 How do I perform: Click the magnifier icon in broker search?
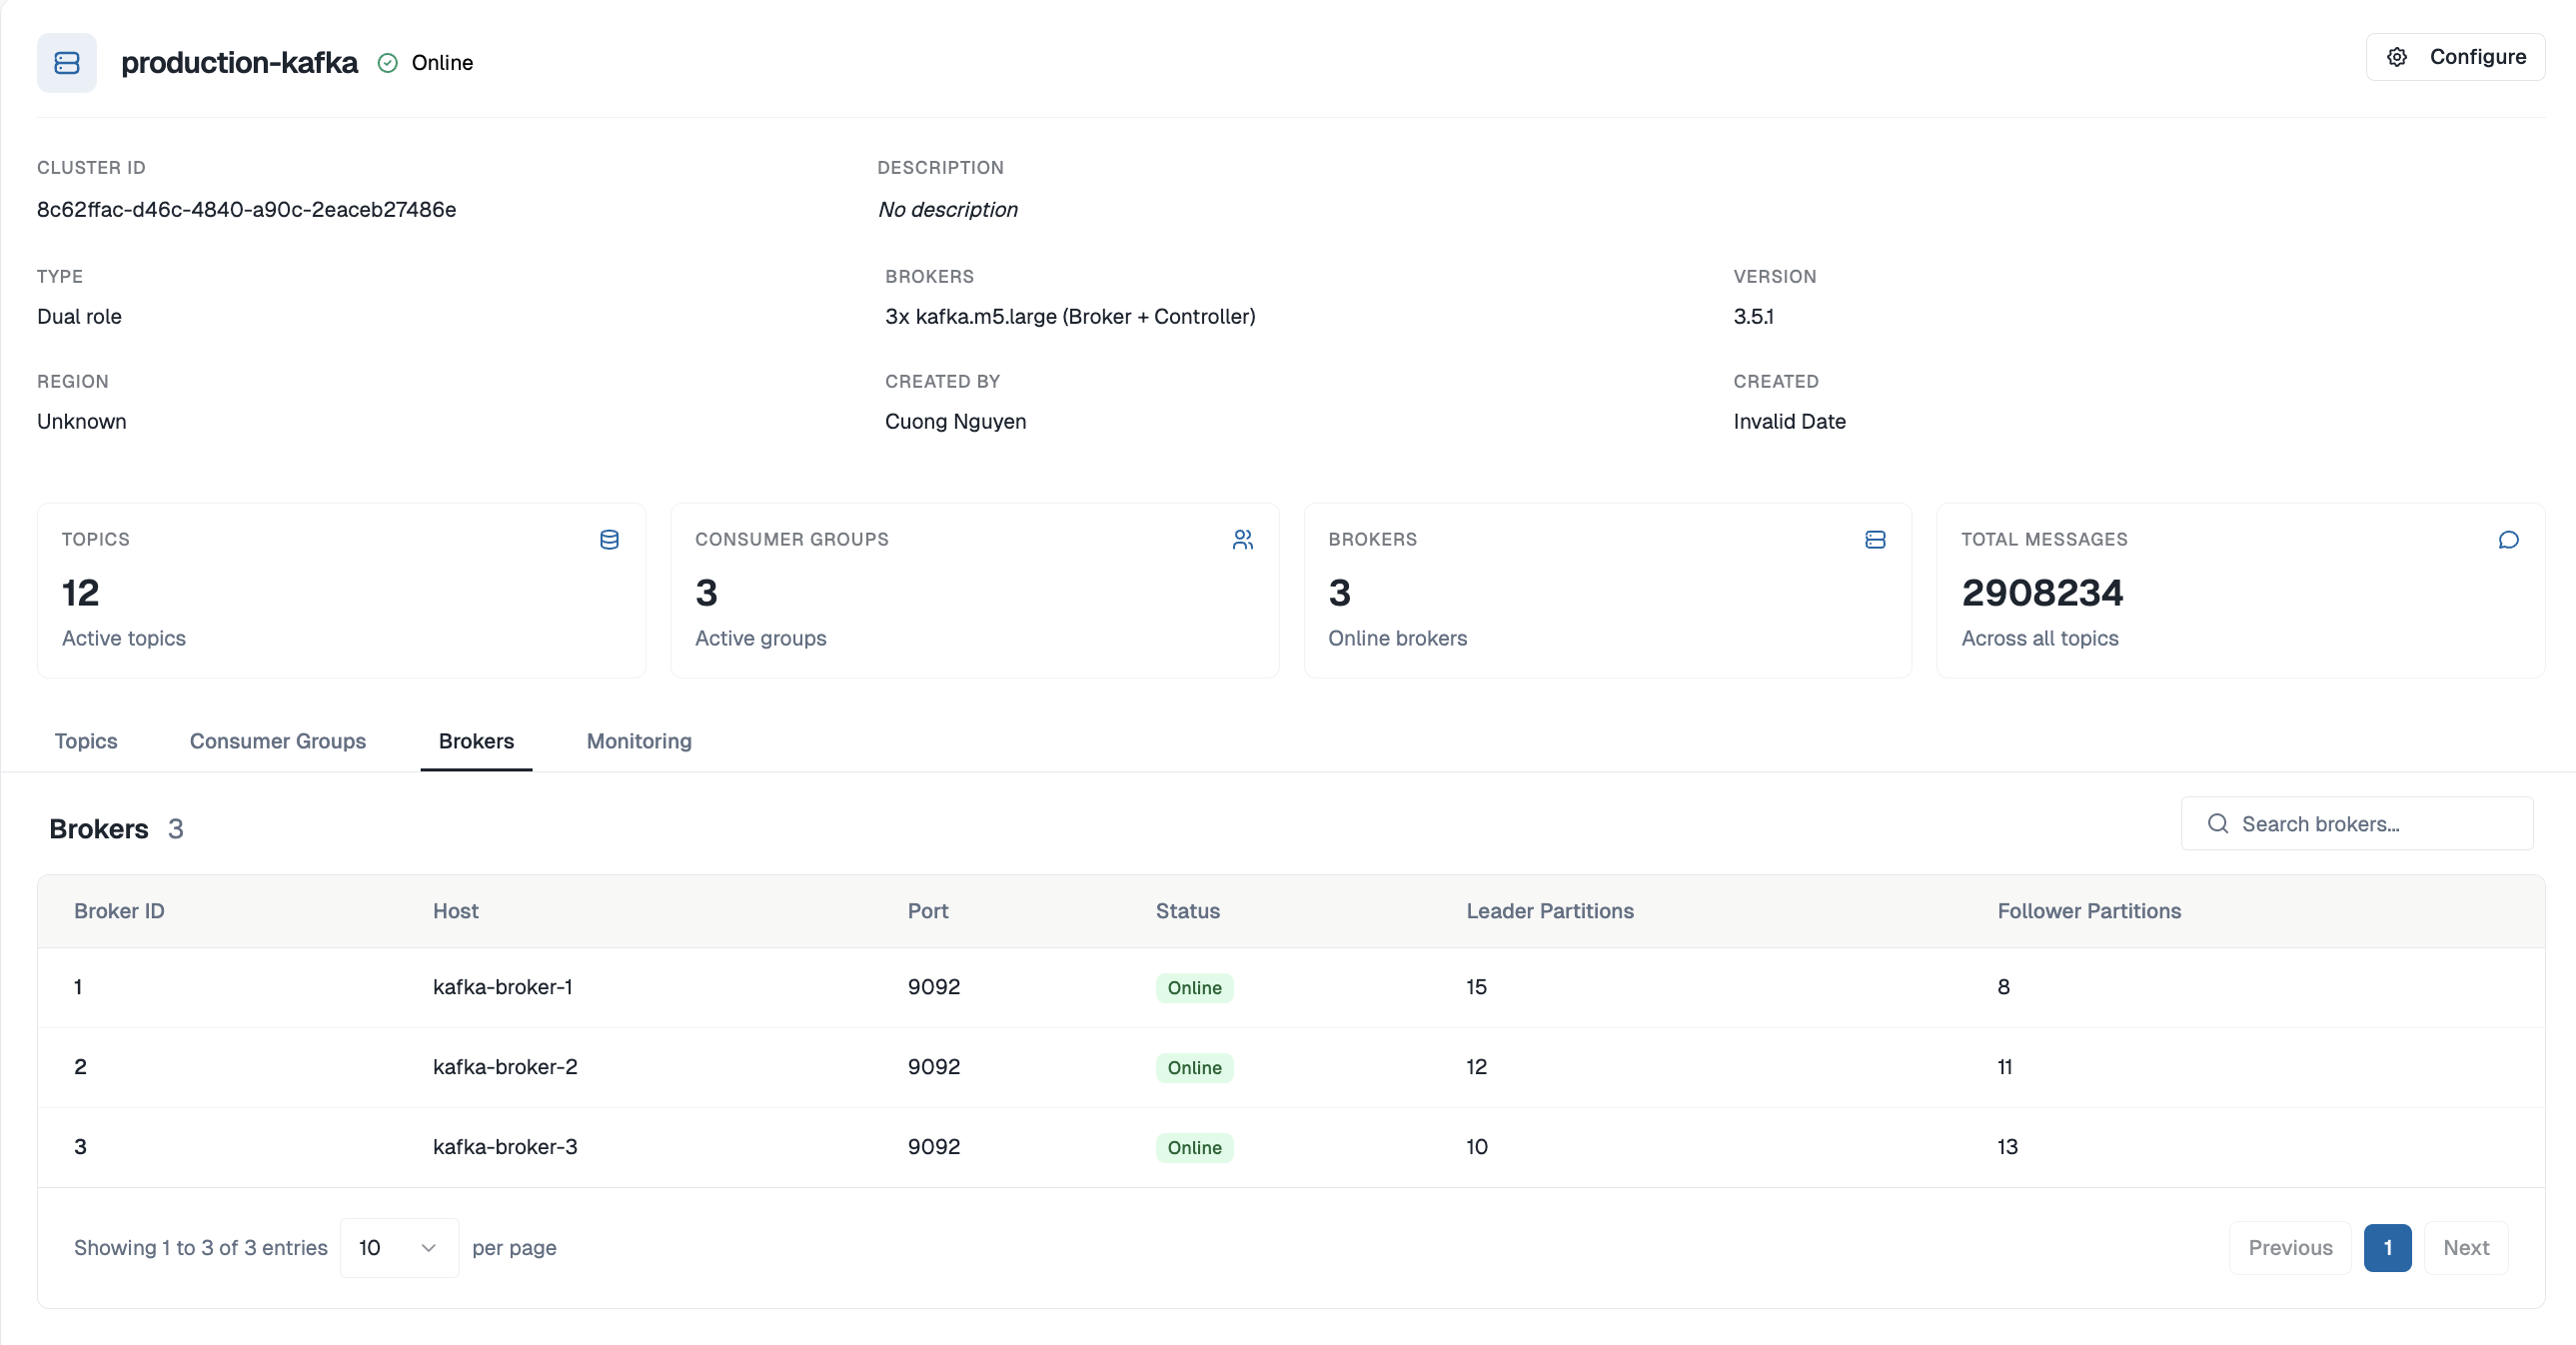pyautogui.click(x=2217, y=823)
